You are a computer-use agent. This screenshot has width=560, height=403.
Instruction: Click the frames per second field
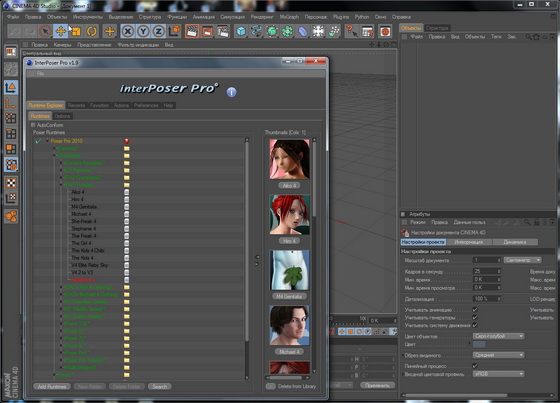point(486,272)
